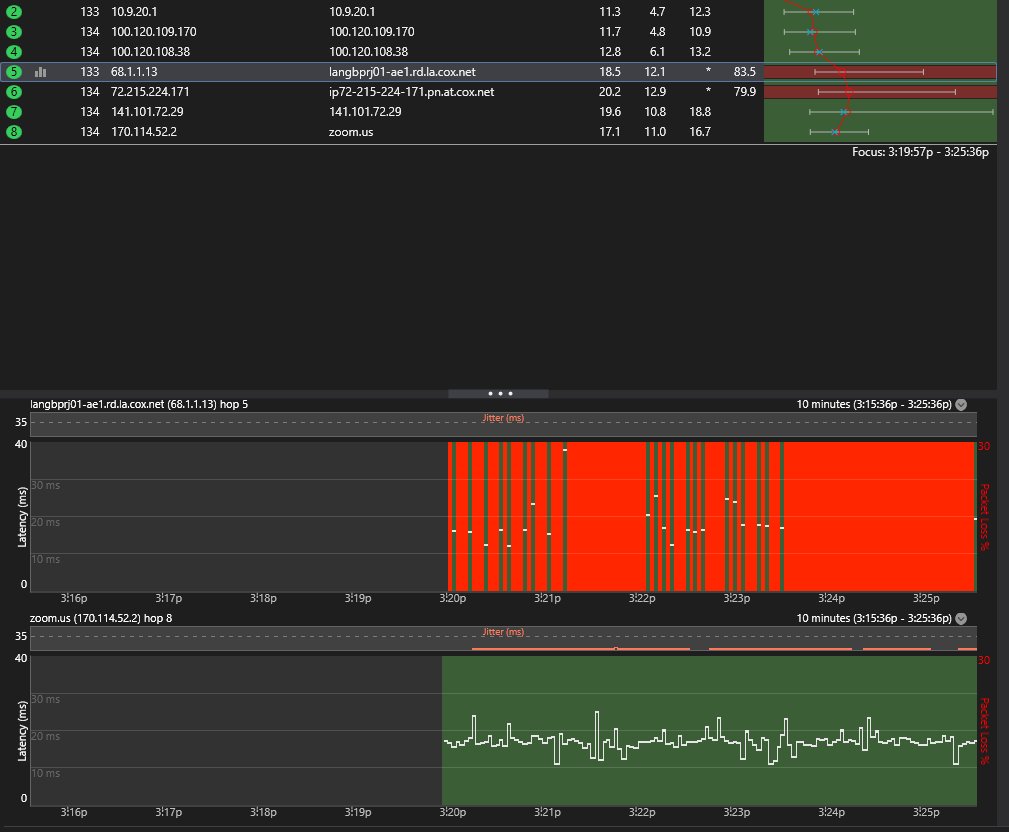Select the 100.120.108.38 IP cell in hop 4
This screenshot has height=832, width=1009.
(x=151, y=51)
